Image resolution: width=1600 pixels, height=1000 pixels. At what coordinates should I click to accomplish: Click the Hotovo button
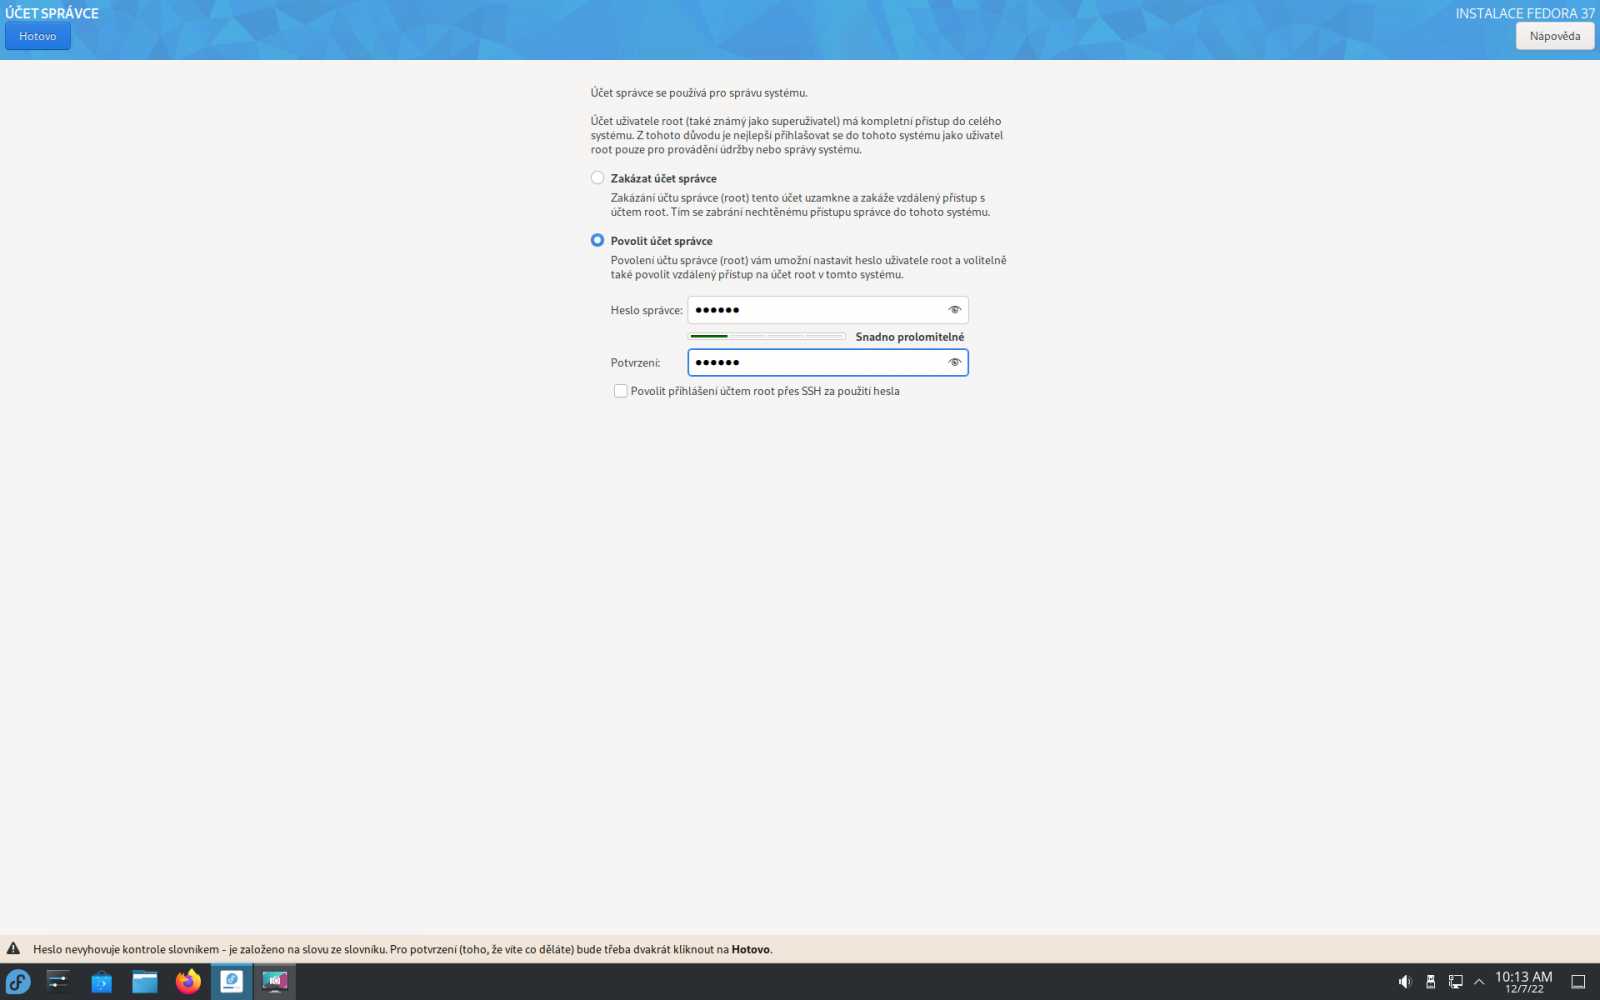[x=38, y=36]
